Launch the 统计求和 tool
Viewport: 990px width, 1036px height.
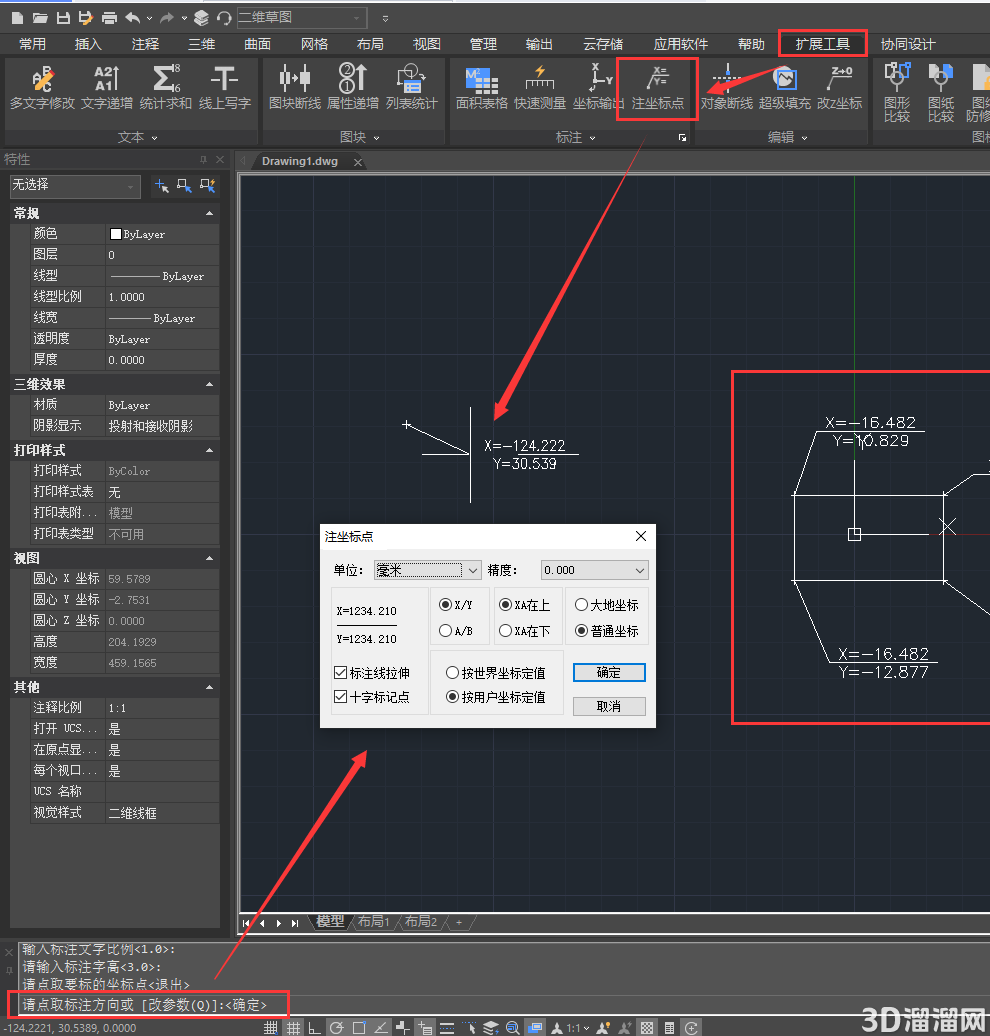(166, 88)
